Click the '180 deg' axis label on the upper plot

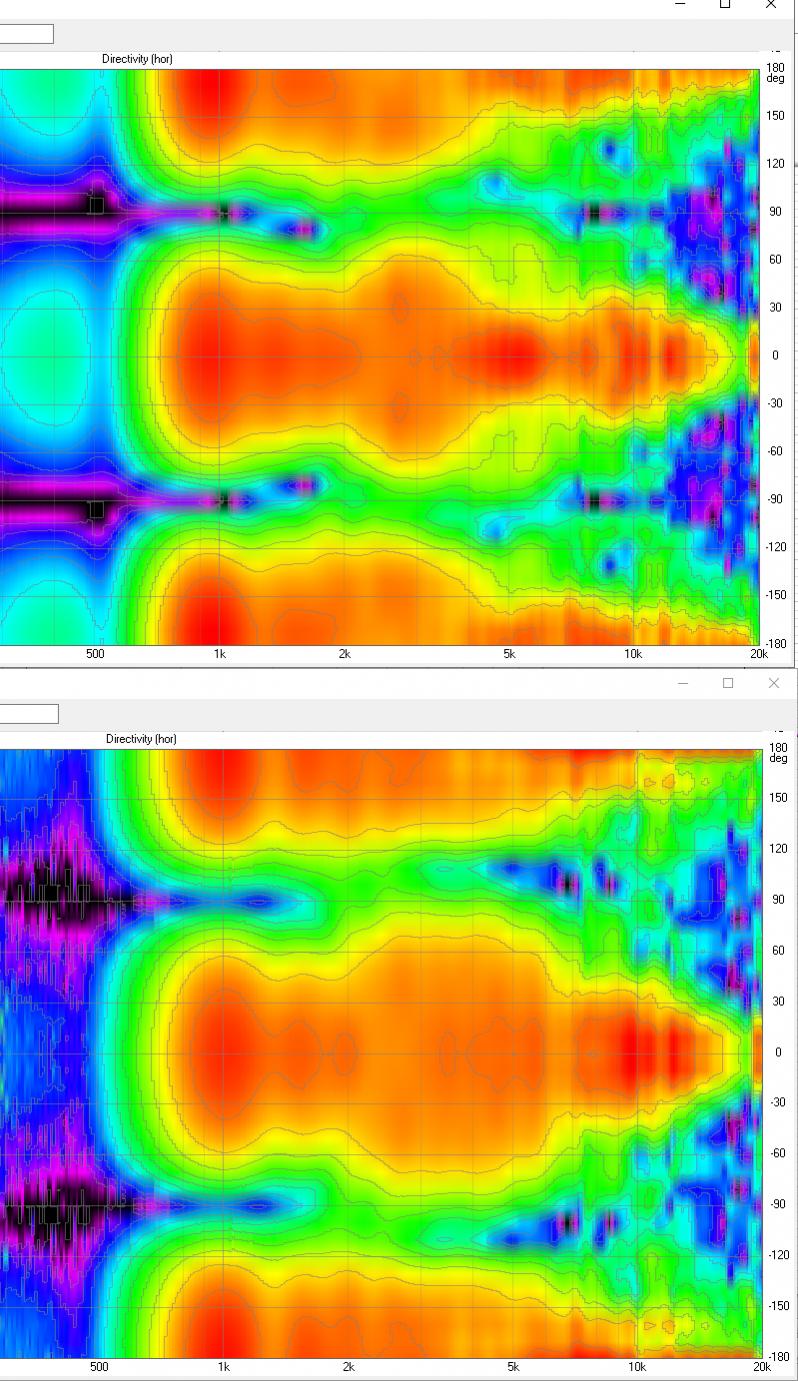click(x=776, y=73)
